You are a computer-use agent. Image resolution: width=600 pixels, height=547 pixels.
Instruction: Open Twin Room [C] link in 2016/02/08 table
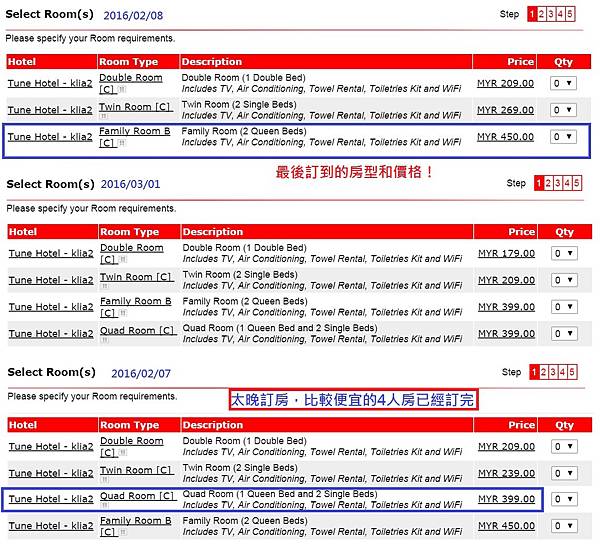(136, 107)
